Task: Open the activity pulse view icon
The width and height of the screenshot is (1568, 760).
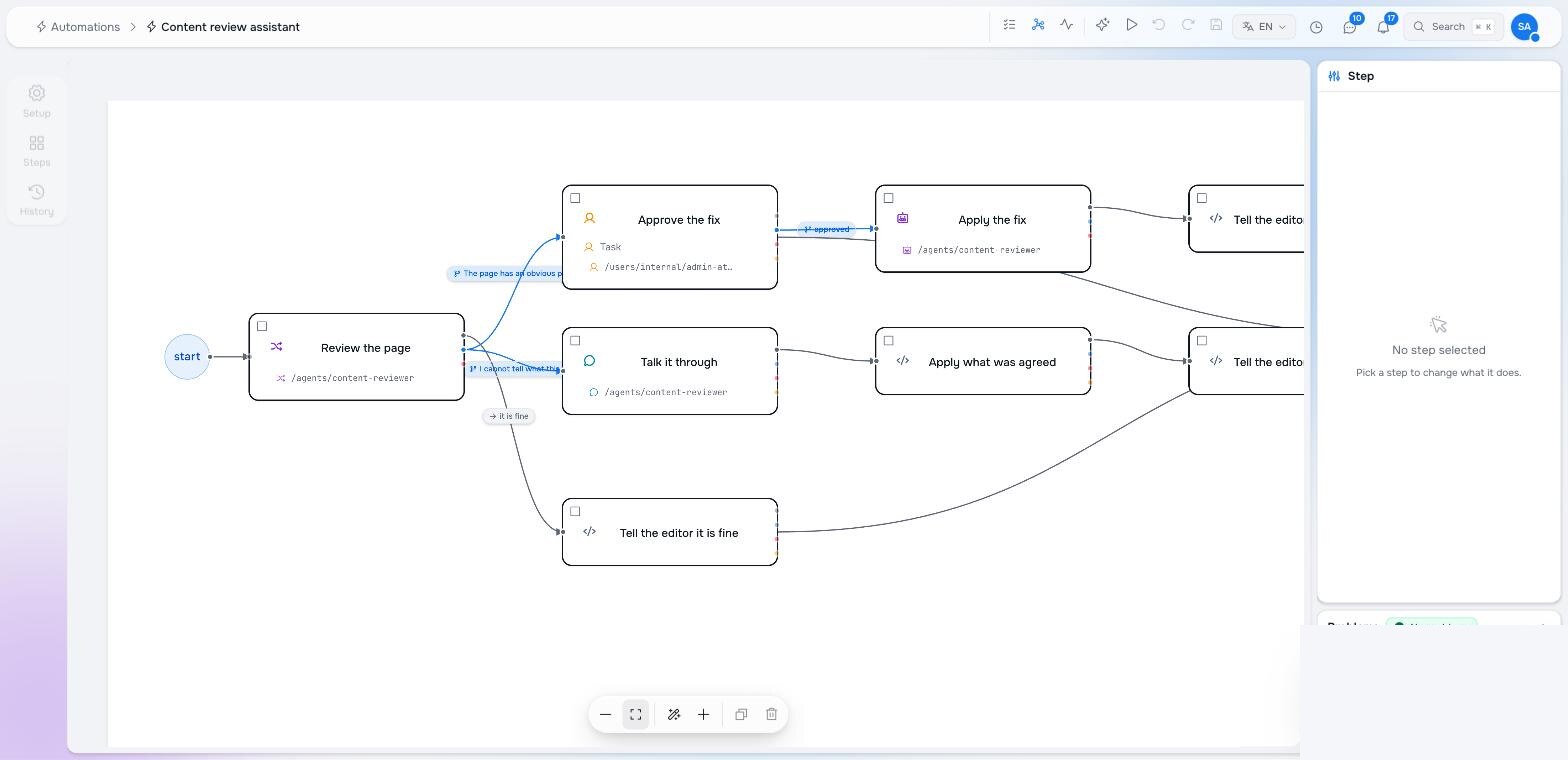Action: click(1067, 25)
